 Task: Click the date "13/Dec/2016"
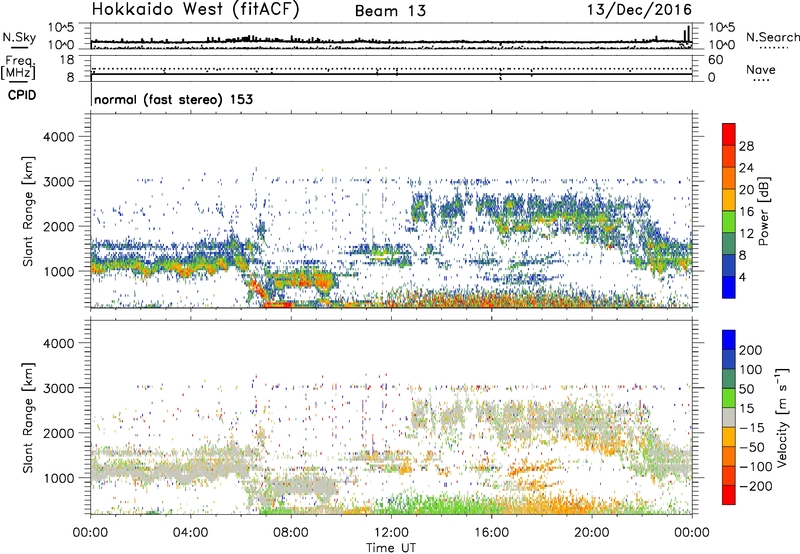click(640, 10)
